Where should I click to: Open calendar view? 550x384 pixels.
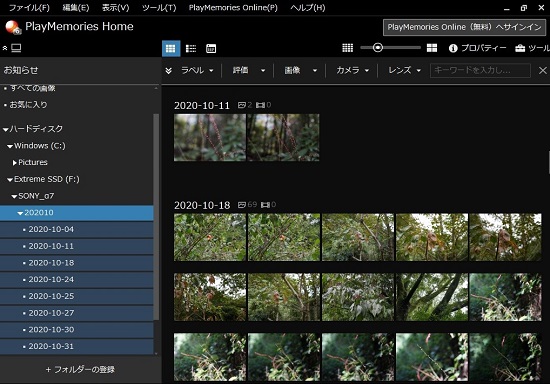point(211,48)
